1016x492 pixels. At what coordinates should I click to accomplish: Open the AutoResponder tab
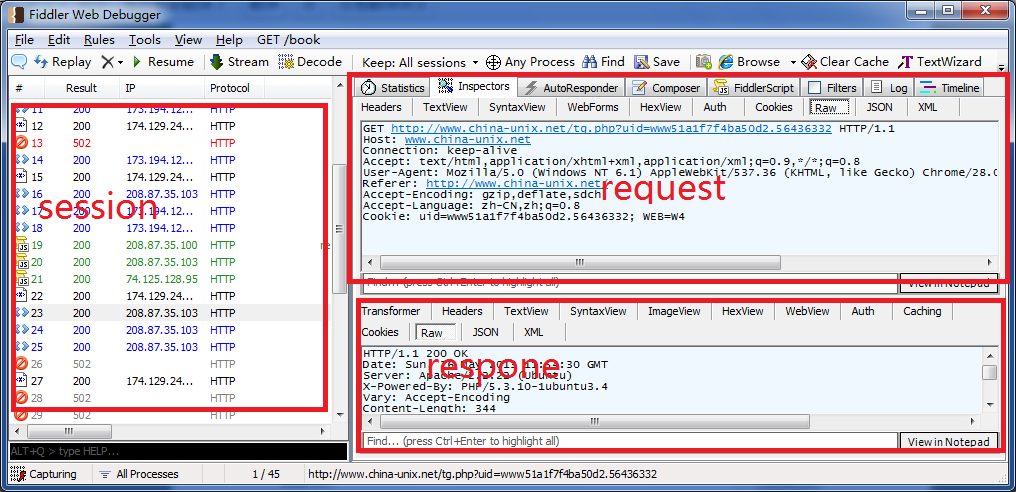pyautogui.click(x=572, y=88)
